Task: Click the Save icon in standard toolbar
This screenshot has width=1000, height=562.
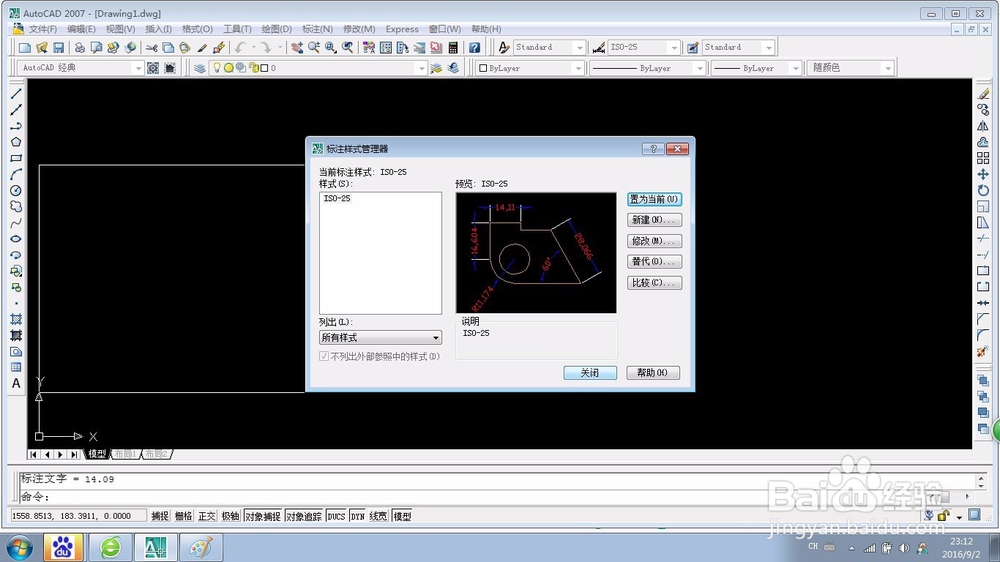Action: pos(58,47)
